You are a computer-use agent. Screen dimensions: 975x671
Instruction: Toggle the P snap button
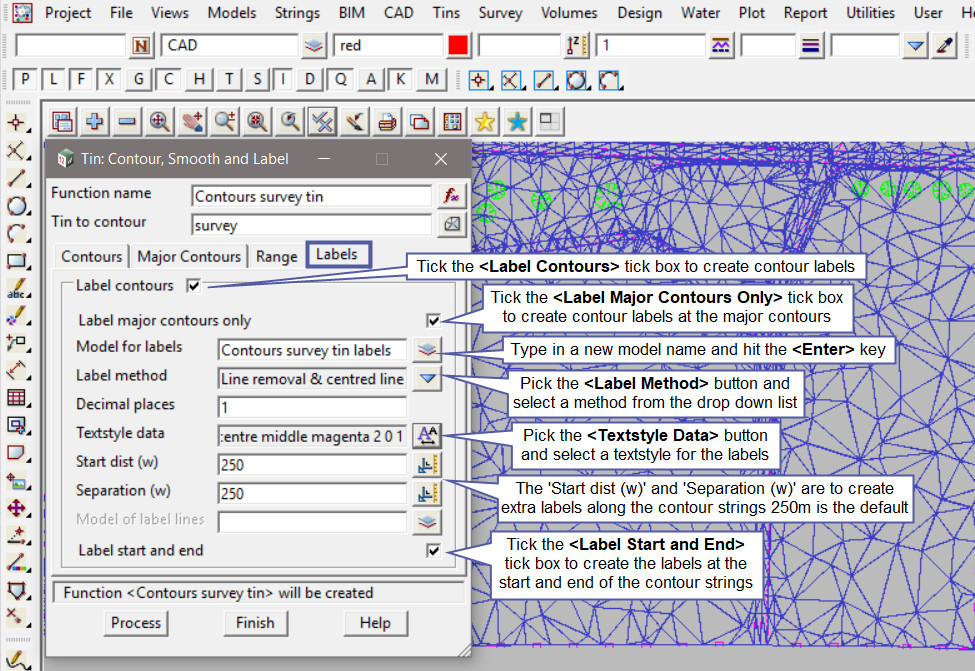(25, 80)
